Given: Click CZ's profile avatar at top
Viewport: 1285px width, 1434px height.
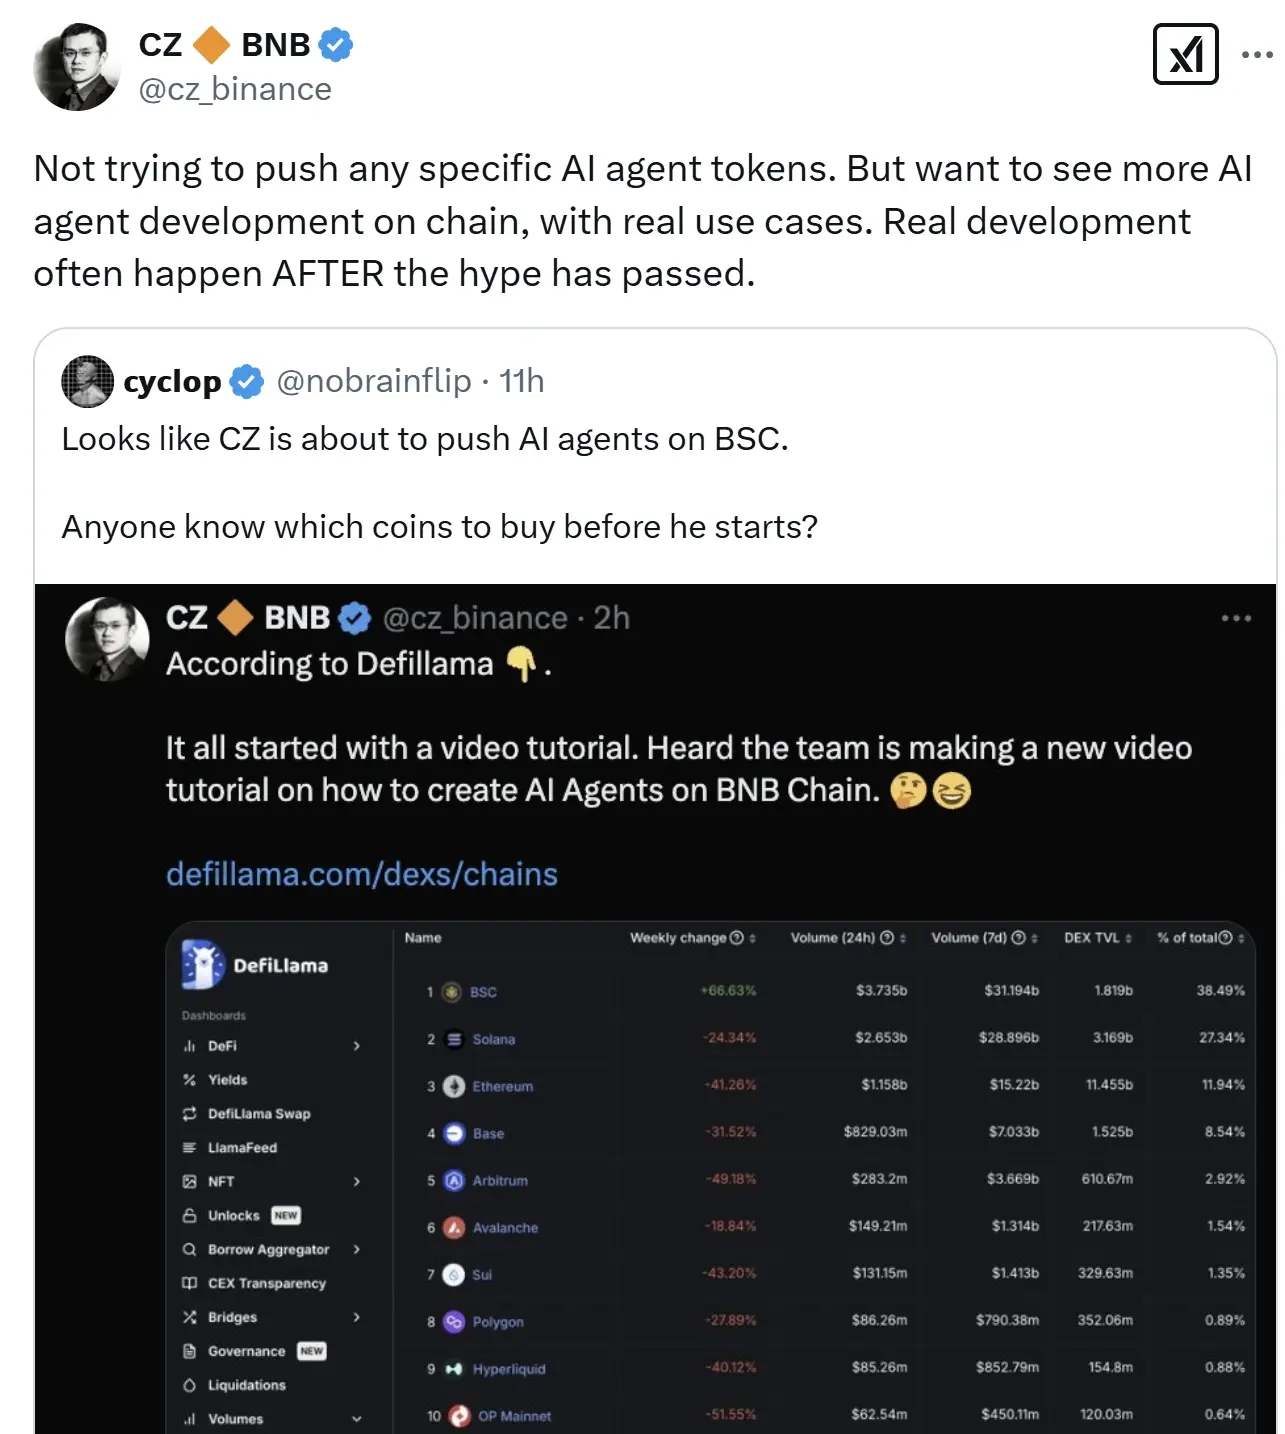Looking at the screenshot, I should point(77,67).
